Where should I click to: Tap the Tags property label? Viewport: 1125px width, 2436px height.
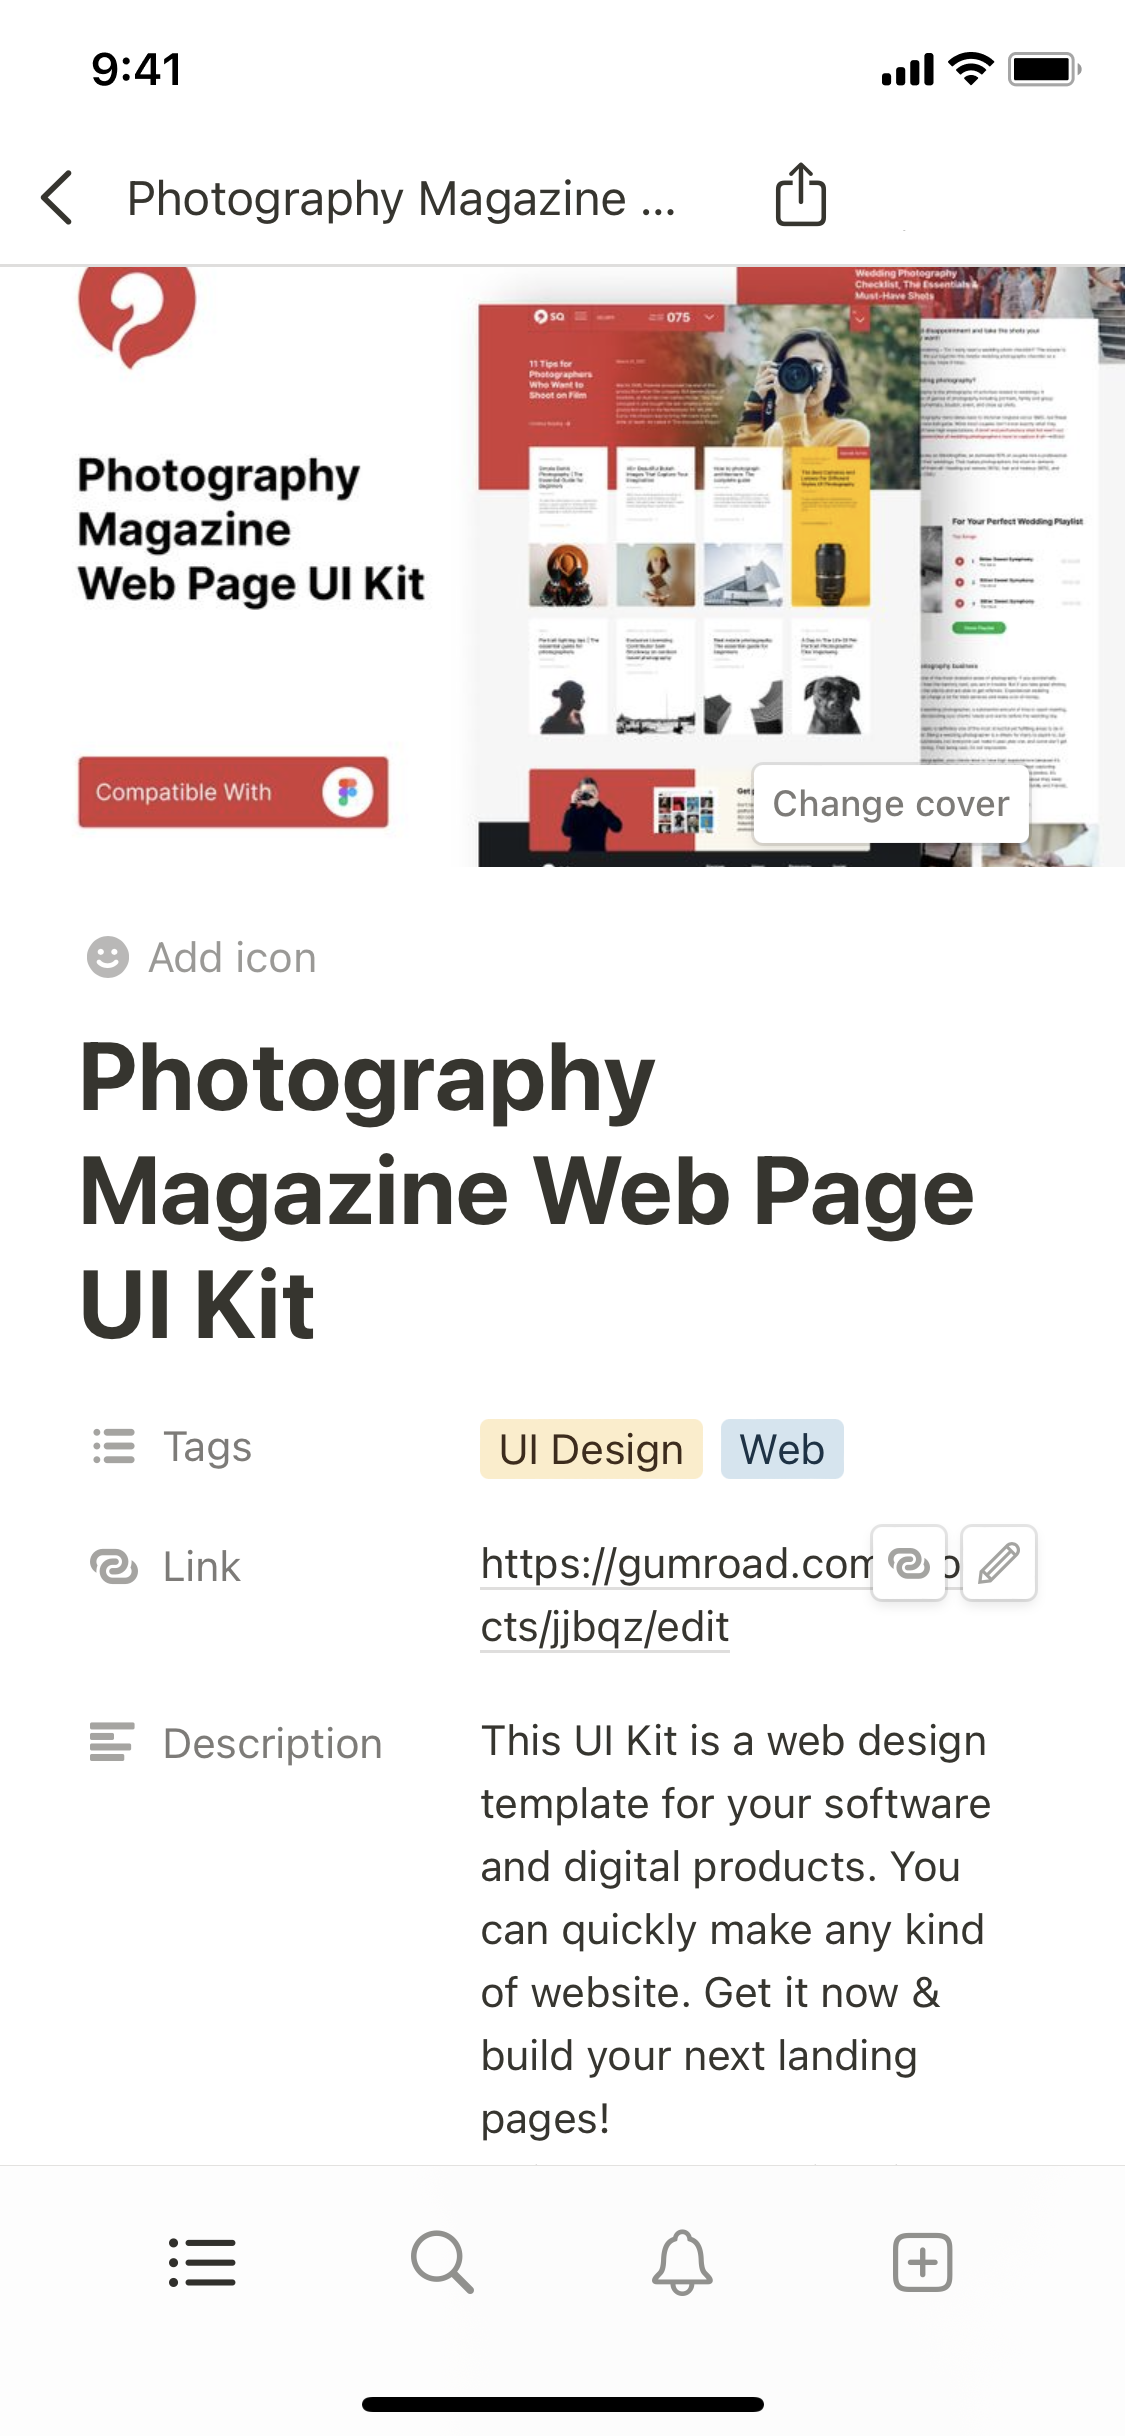[x=207, y=1447]
